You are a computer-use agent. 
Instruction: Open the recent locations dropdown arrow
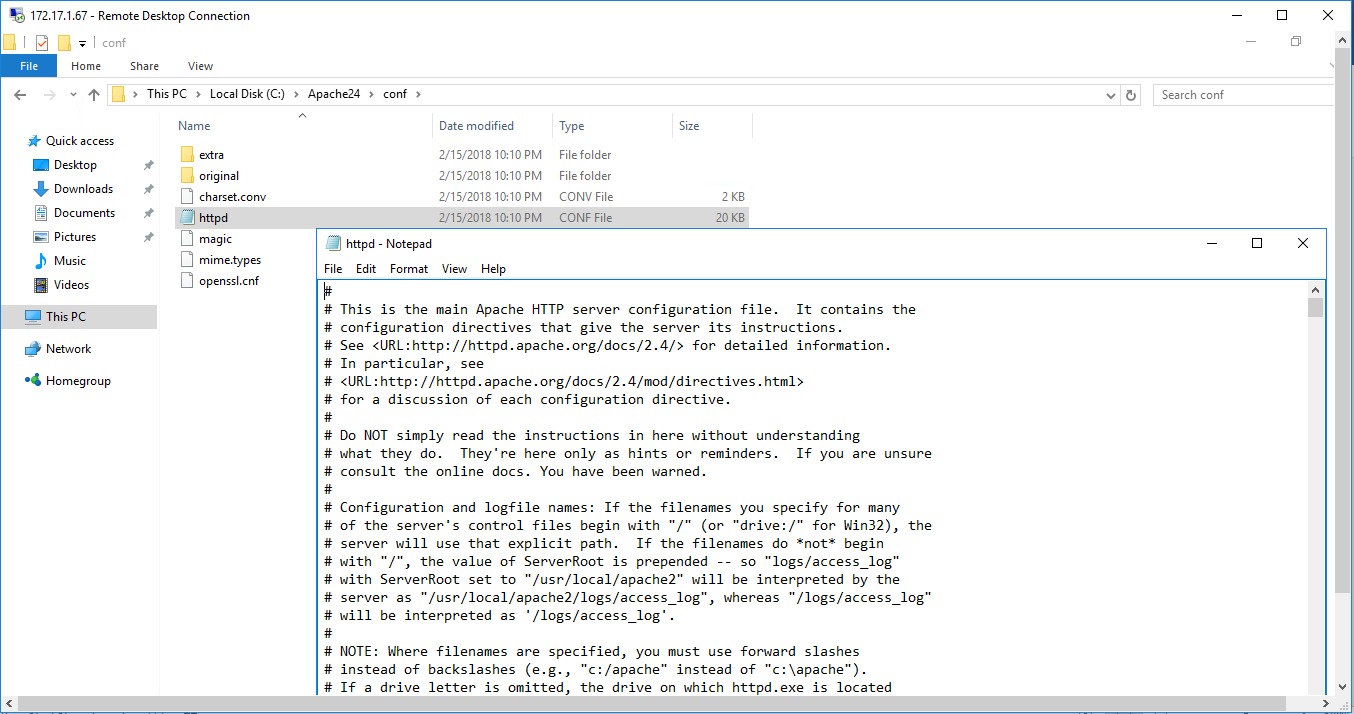tap(73, 95)
